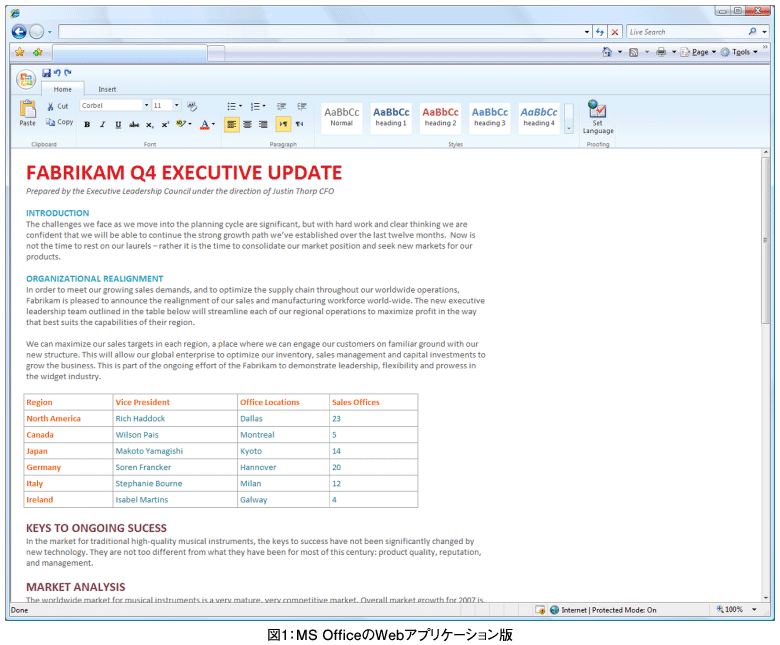Open the Favorites Center star icon

coord(19,52)
